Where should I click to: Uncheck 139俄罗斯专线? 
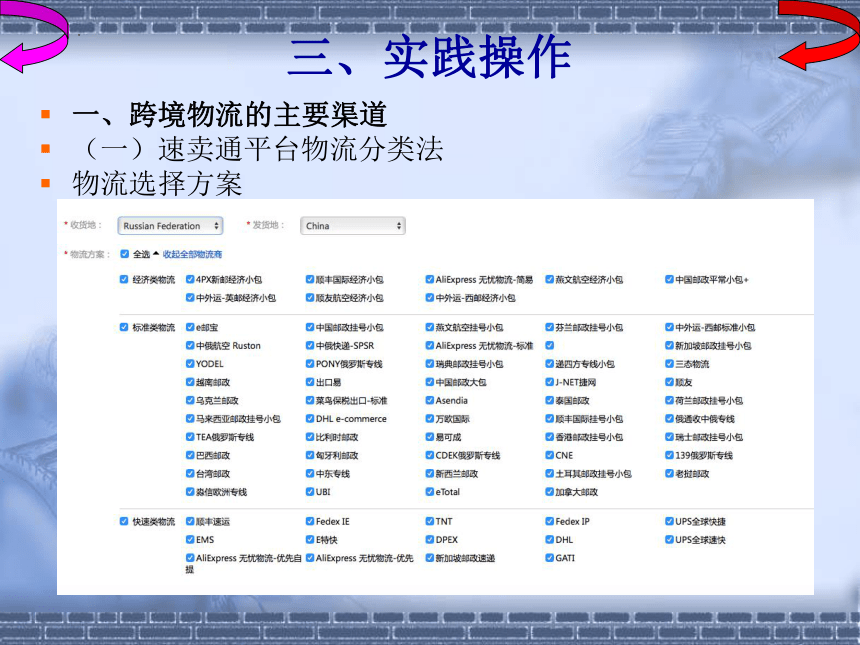click(669, 455)
